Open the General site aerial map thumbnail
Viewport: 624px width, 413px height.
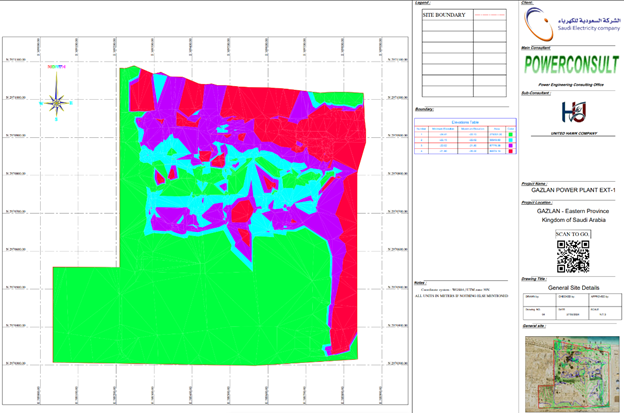[x=572, y=374]
